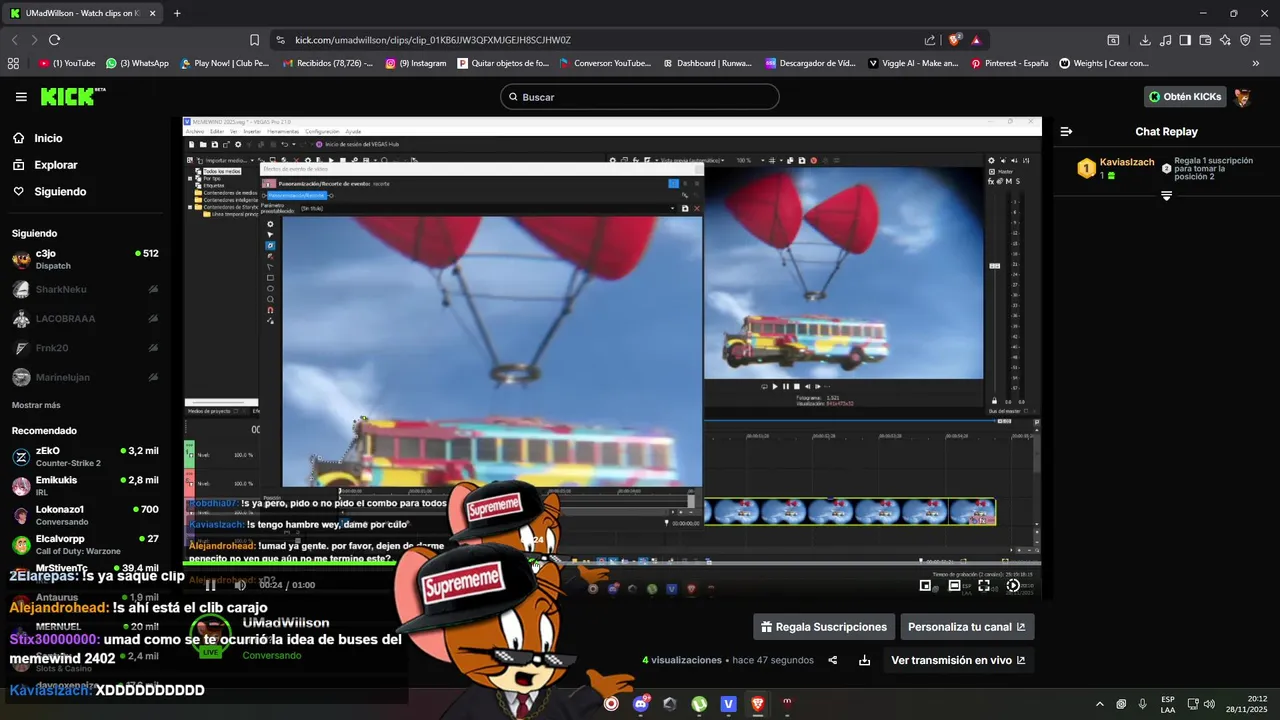Open the user avatar menu on Kick
1280x720 pixels.
1242,97
